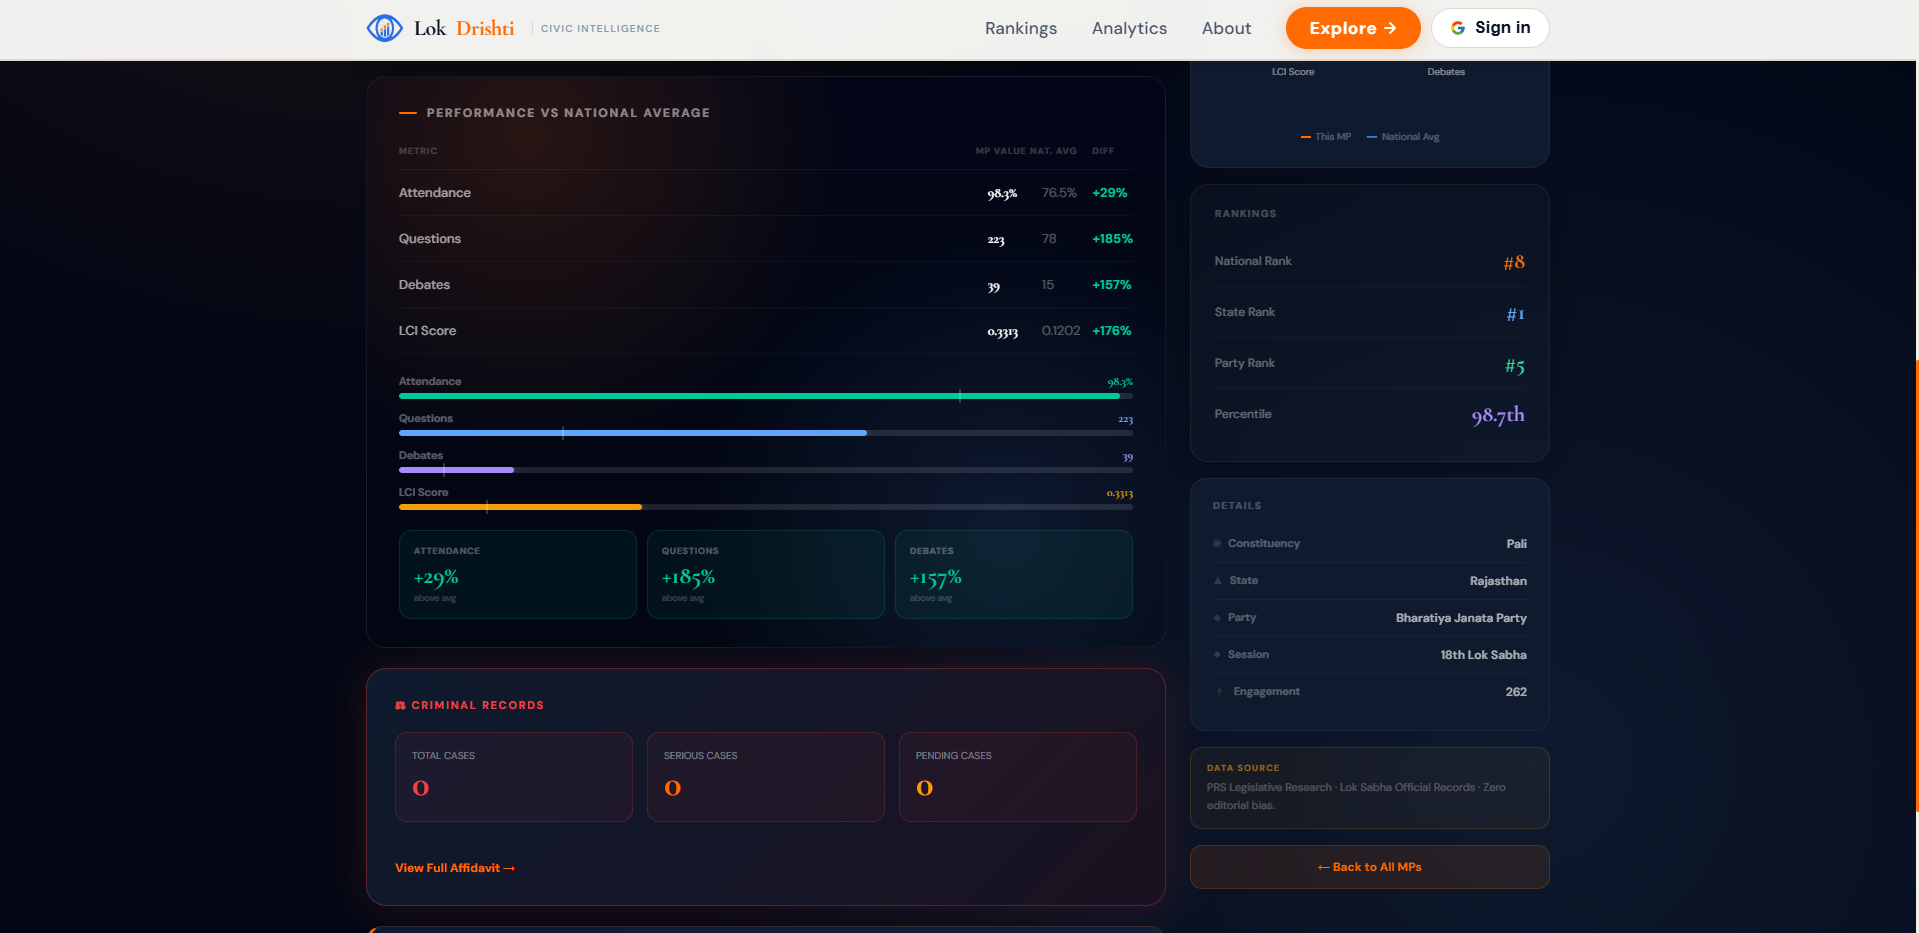Click Back to All MPs

1368,866
